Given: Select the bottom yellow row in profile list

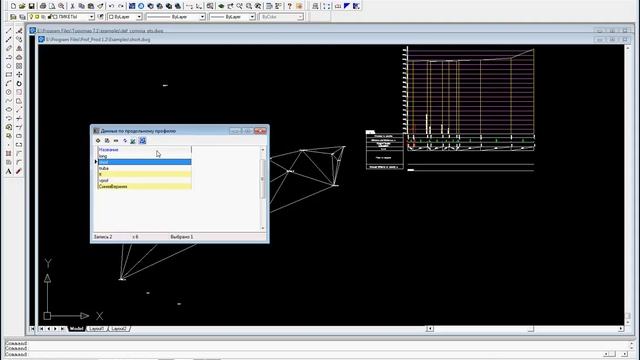Looking at the screenshot, I should (144, 187).
